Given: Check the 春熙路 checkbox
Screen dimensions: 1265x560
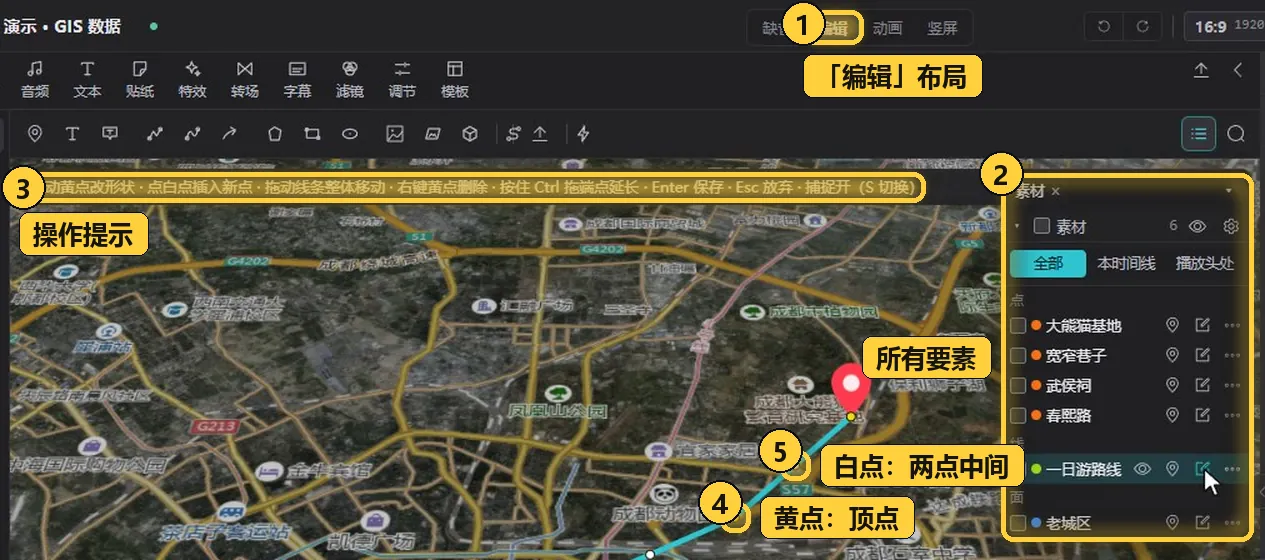Looking at the screenshot, I should tap(1018, 415).
